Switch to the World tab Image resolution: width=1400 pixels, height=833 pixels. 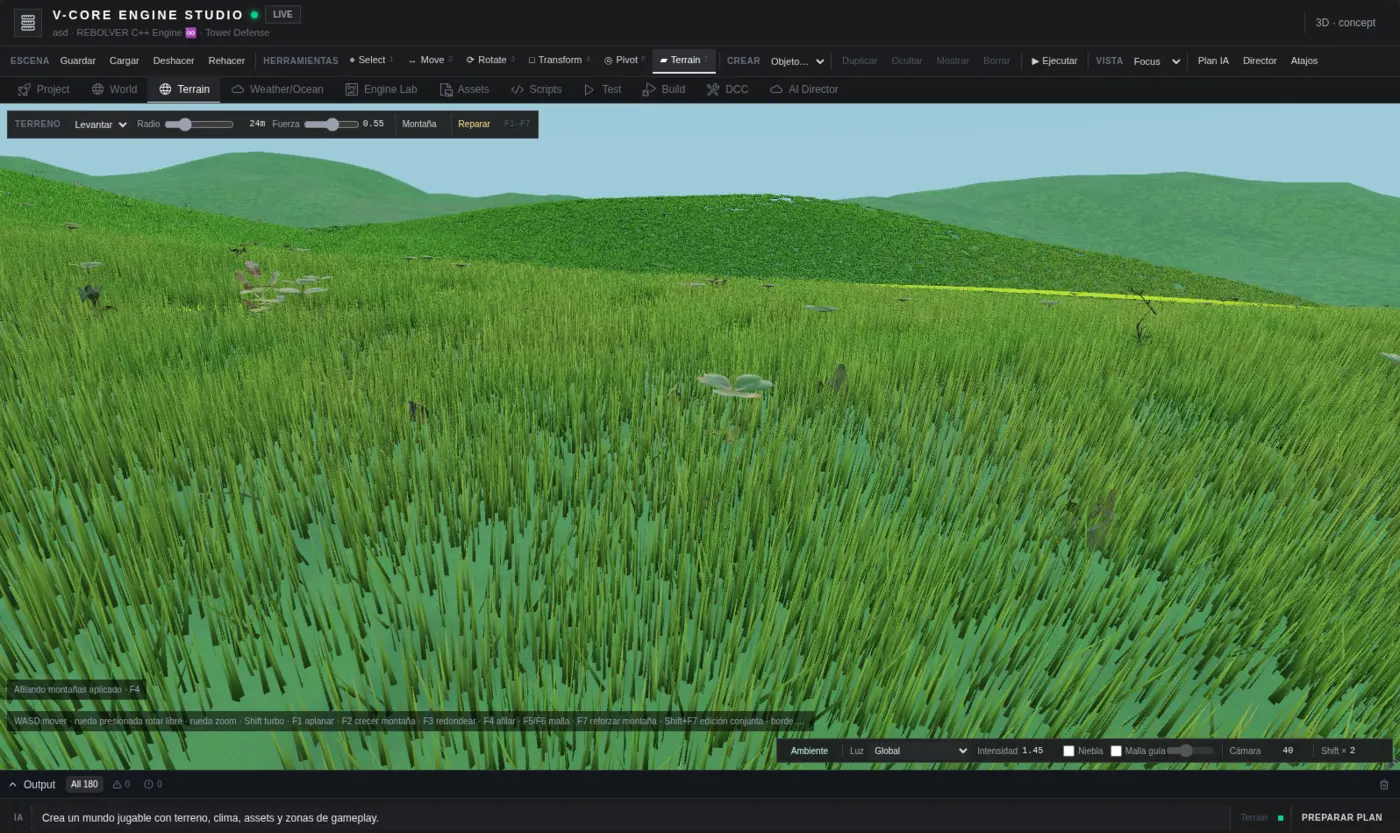pos(114,89)
